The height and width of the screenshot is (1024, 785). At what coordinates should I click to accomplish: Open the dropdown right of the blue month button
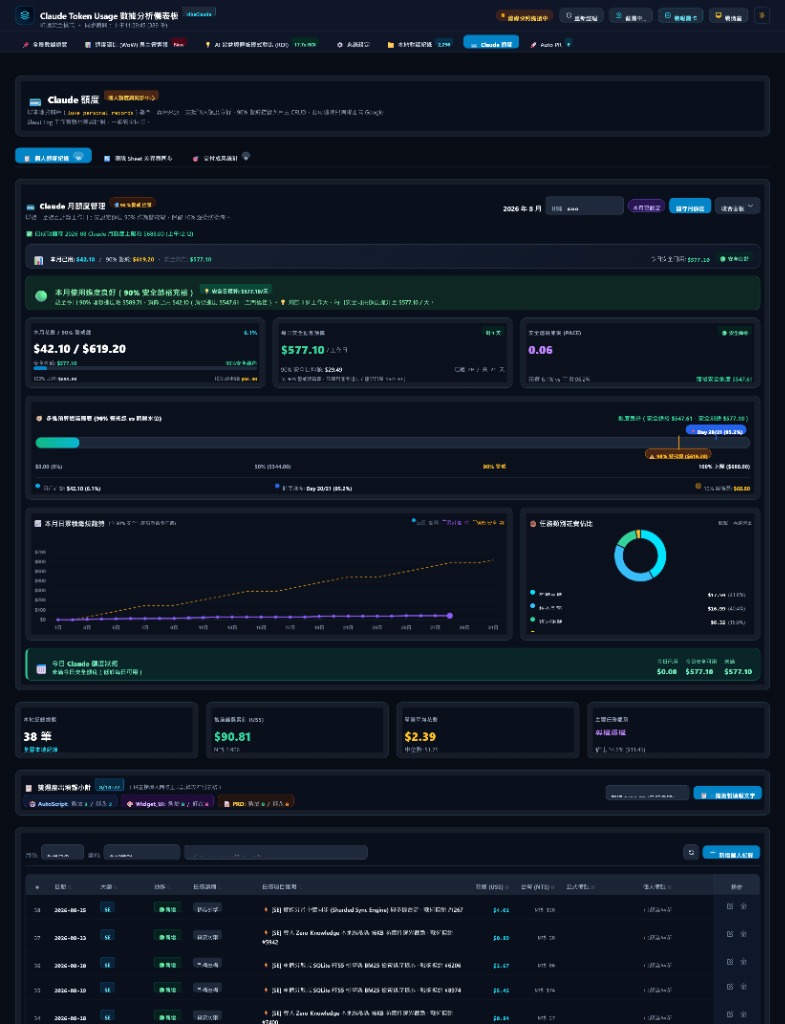coord(737,207)
